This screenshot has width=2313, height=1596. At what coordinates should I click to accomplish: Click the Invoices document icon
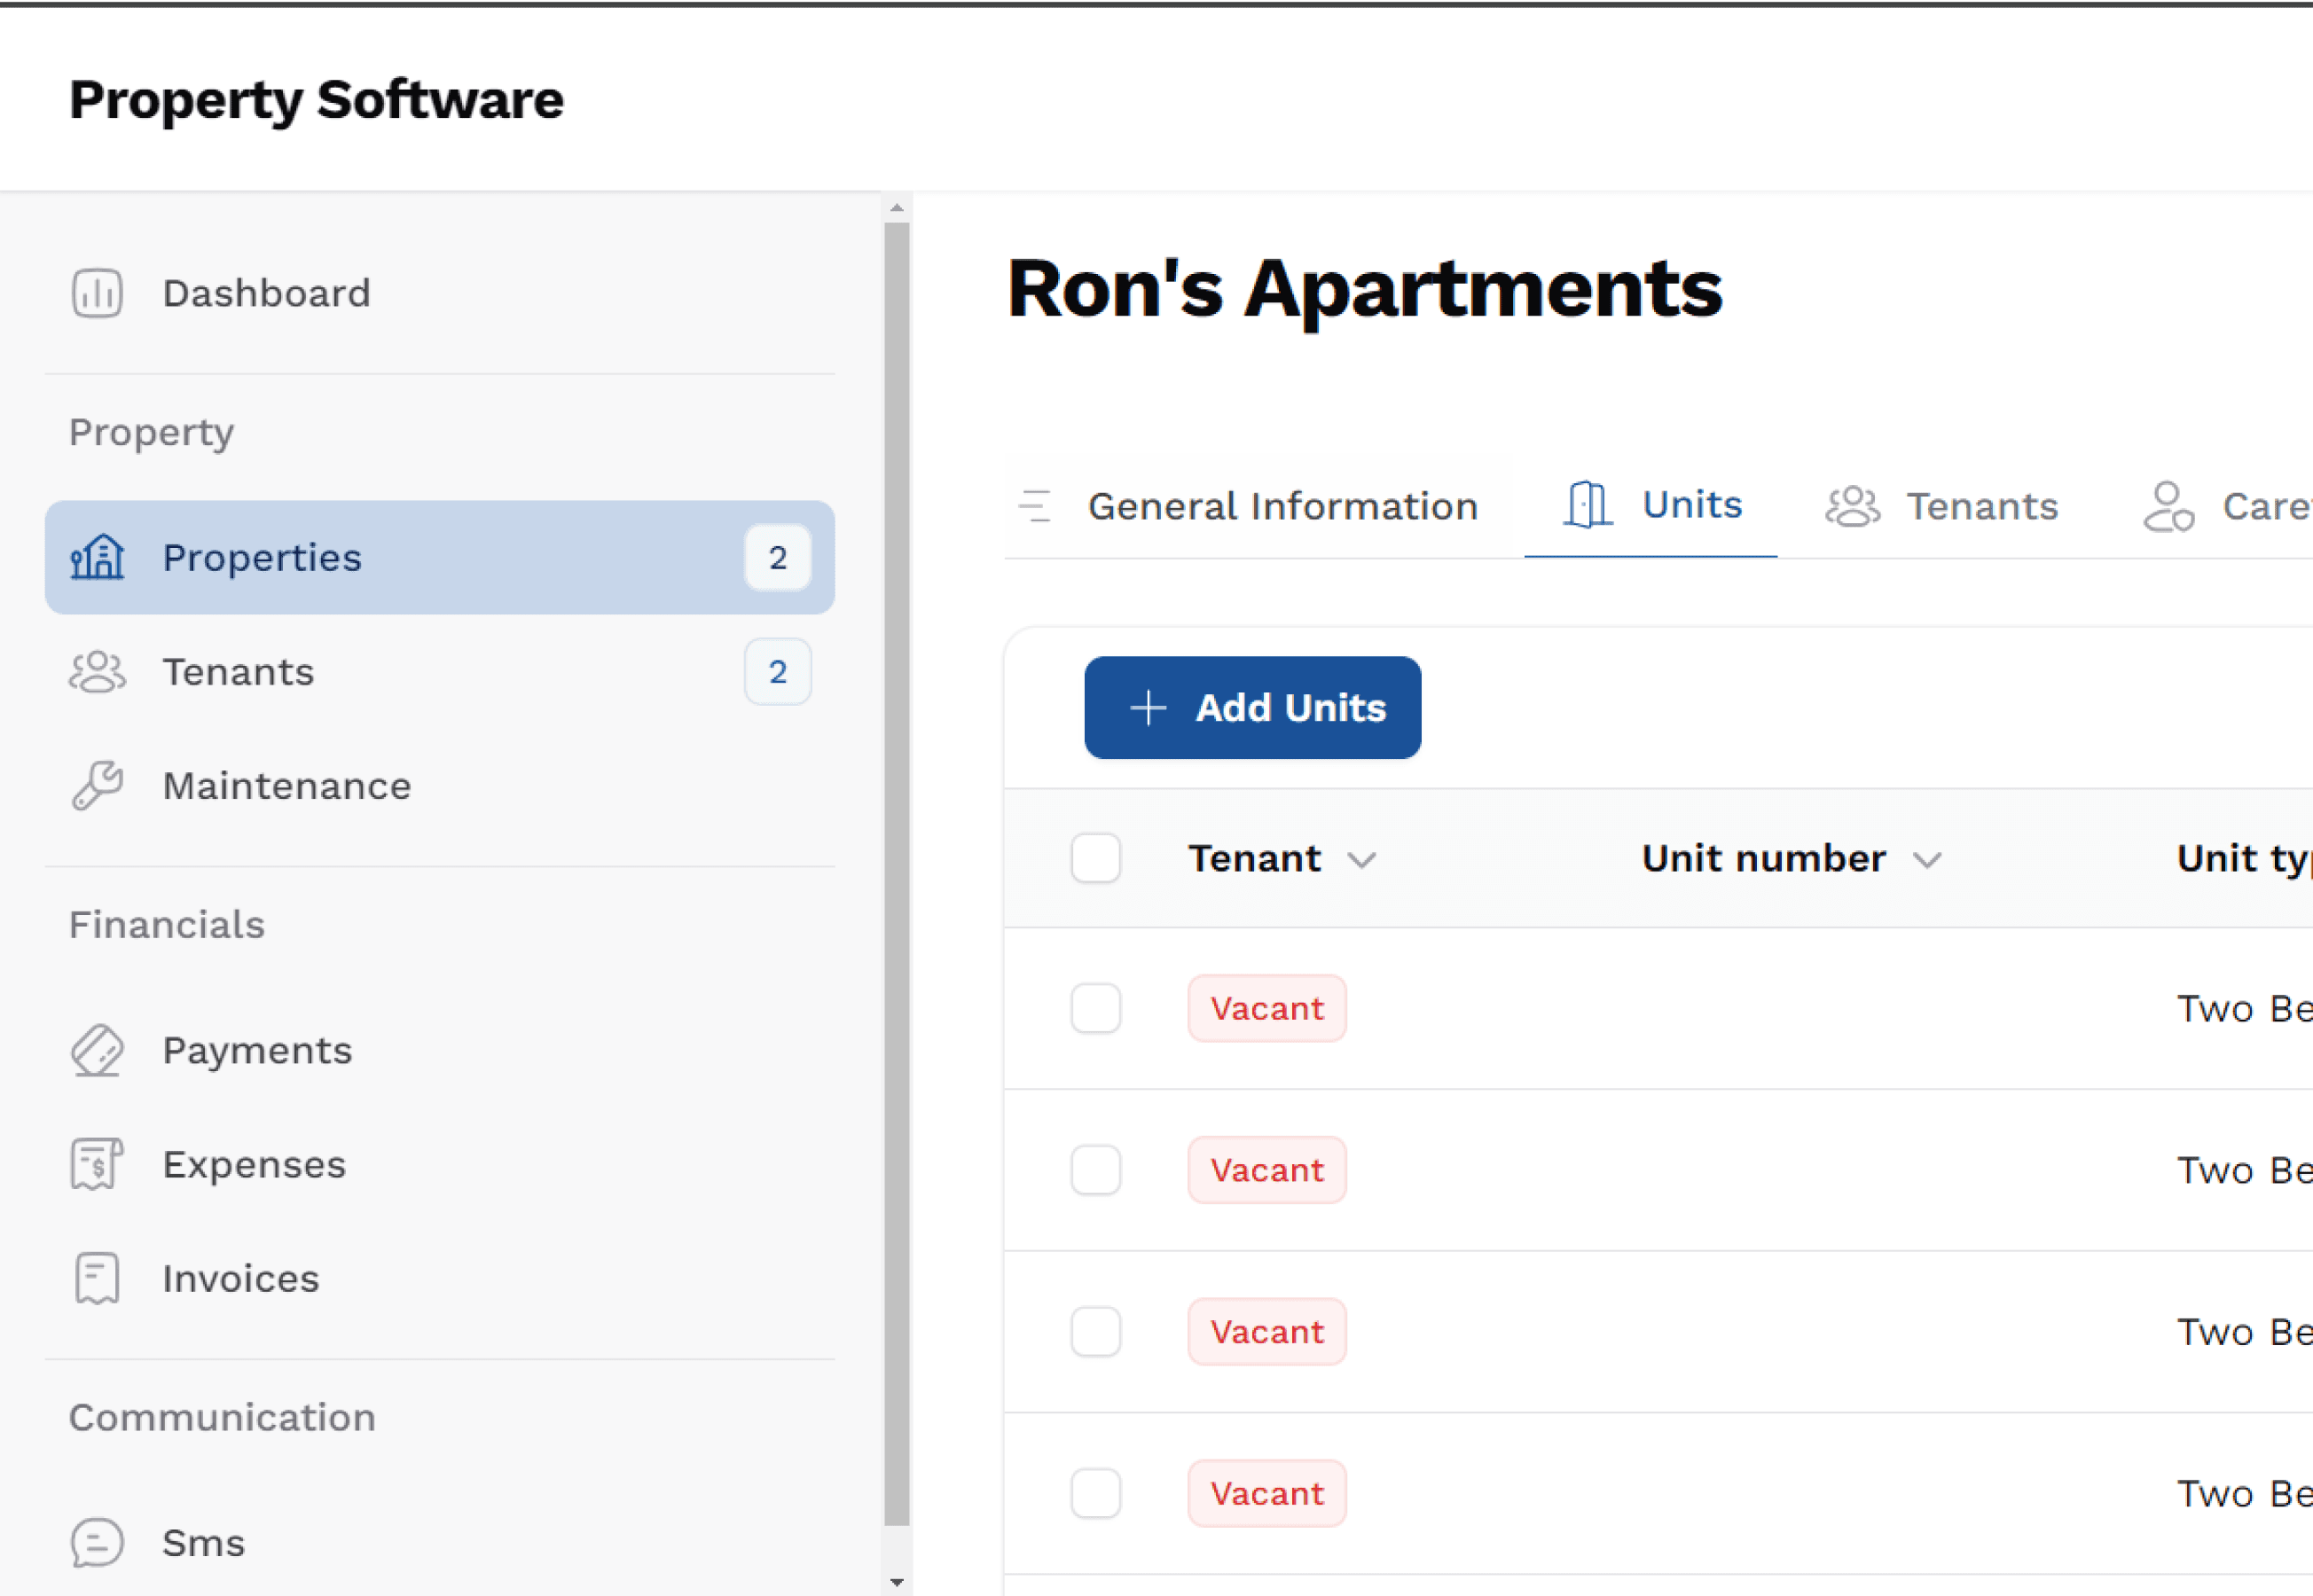point(97,1278)
